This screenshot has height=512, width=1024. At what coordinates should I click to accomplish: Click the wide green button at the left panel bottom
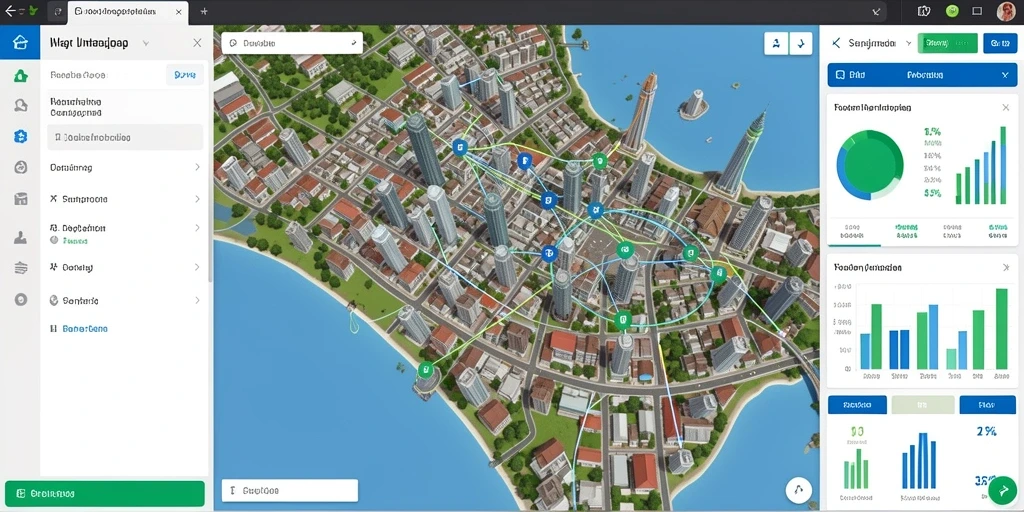(104, 494)
